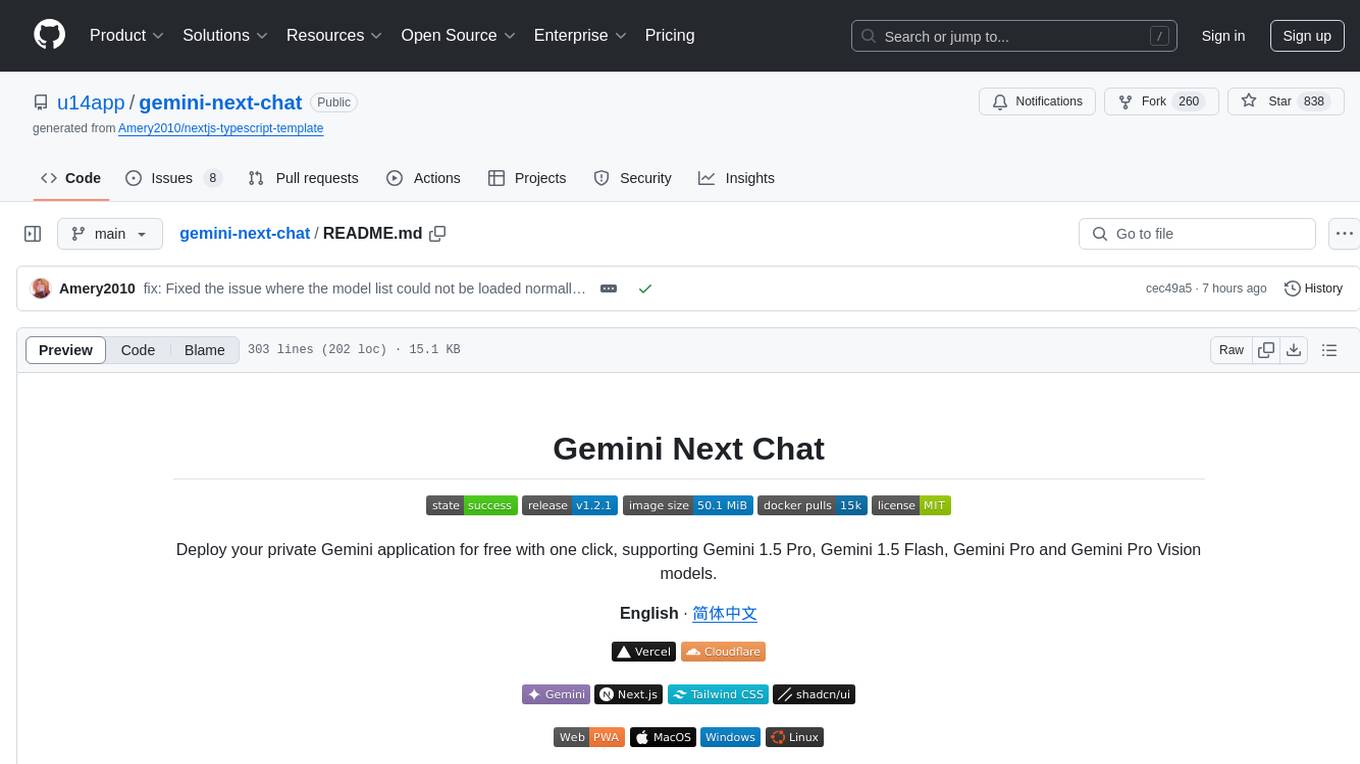Open the GitHub home logo
The image size is (1360, 764).
pos(49,35)
